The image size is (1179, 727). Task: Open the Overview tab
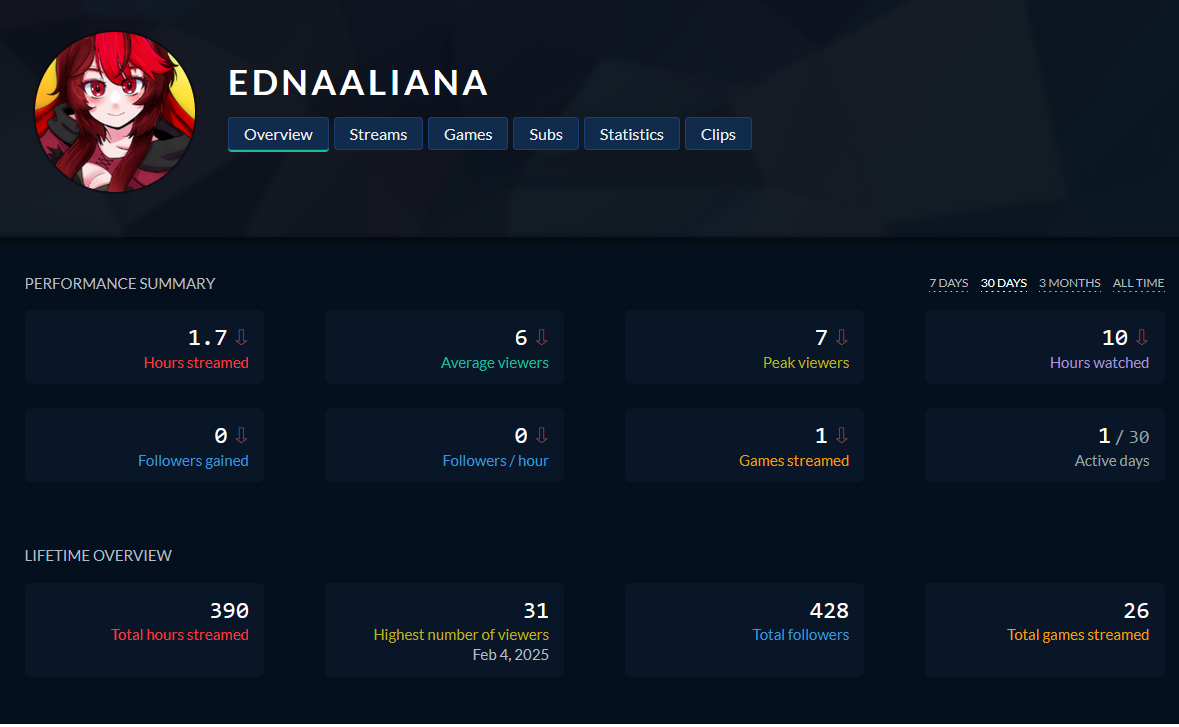click(x=278, y=134)
